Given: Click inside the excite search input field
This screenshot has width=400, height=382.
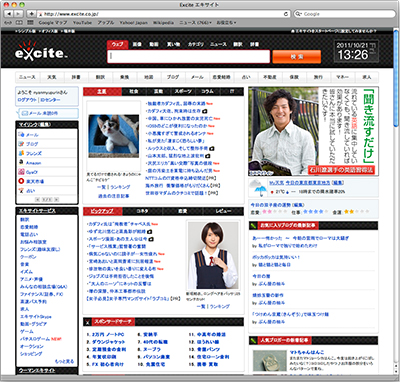Looking at the screenshot, I should 188,57.
